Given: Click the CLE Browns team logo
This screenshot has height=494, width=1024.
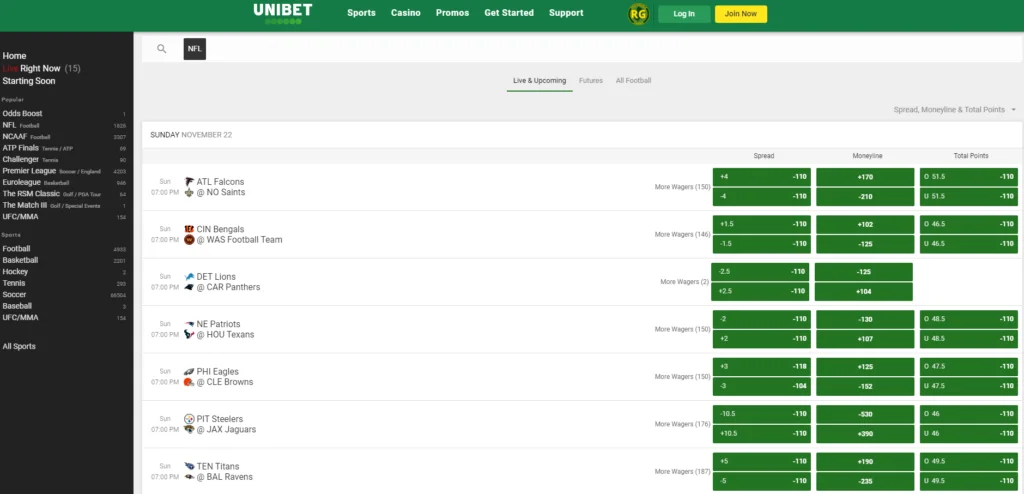Looking at the screenshot, I should [189, 382].
